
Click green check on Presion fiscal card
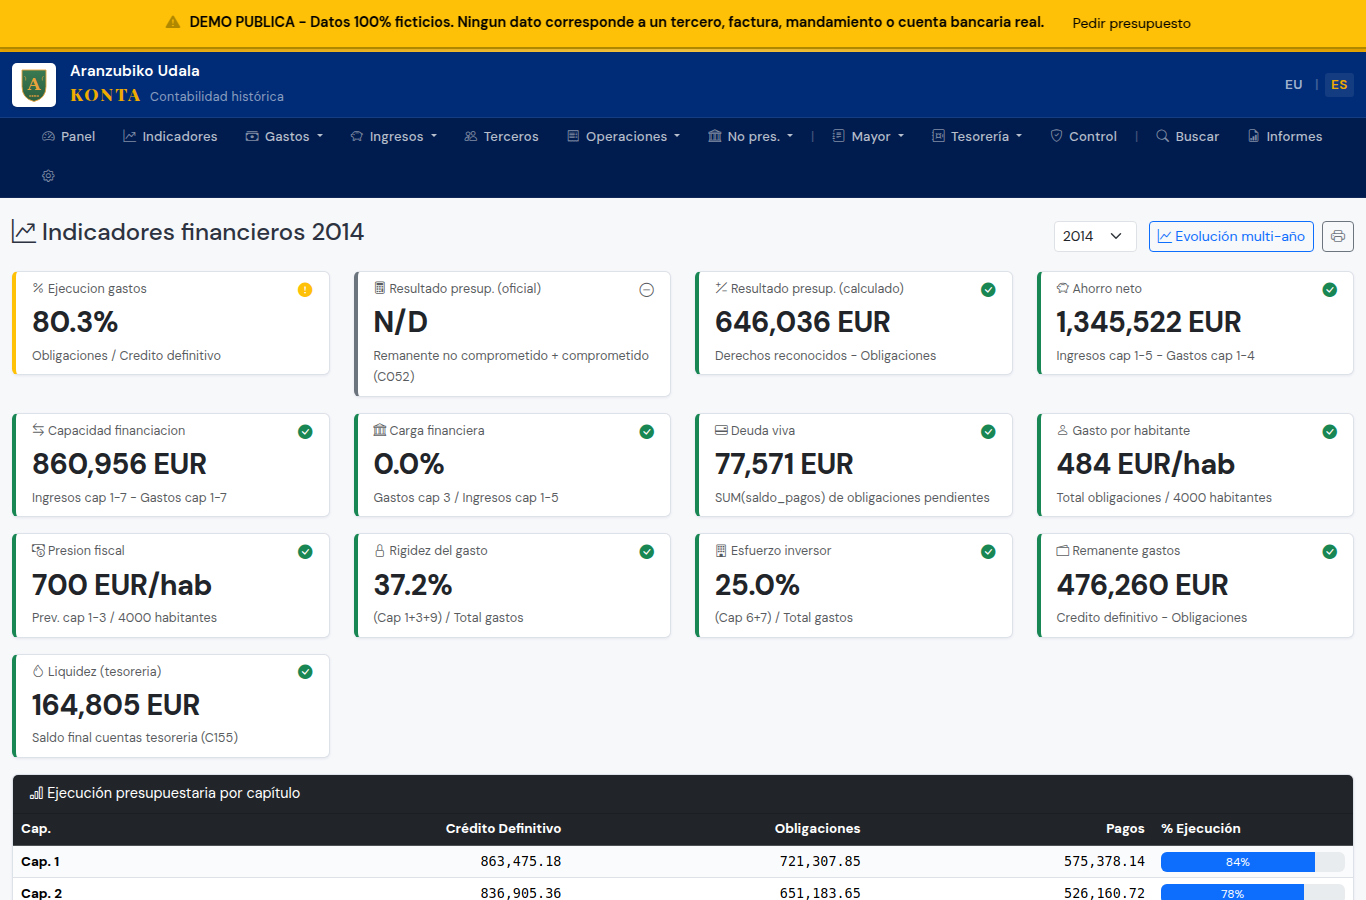point(305,552)
